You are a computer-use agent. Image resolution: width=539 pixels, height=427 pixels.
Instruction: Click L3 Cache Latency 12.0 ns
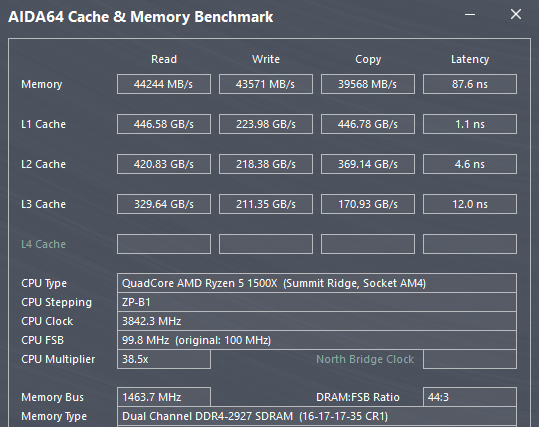click(470, 204)
